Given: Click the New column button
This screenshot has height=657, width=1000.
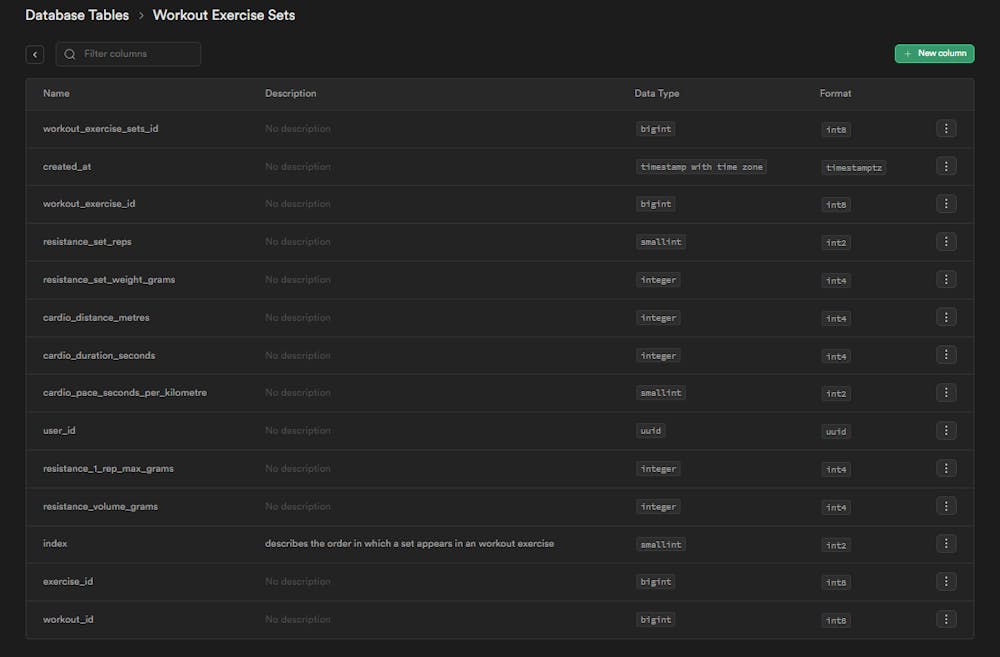Looking at the screenshot, I should pyautogui.click(x=934, y=53).
